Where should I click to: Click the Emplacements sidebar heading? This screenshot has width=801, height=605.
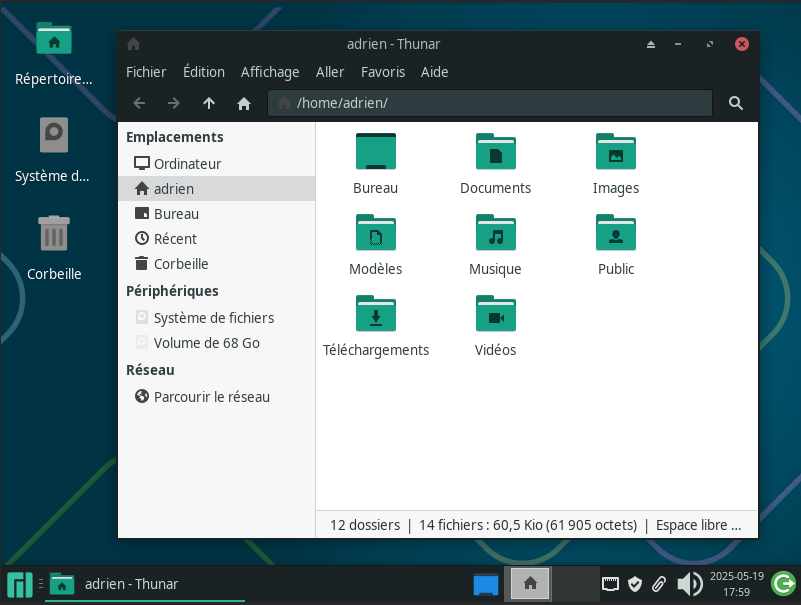[175, 137]
